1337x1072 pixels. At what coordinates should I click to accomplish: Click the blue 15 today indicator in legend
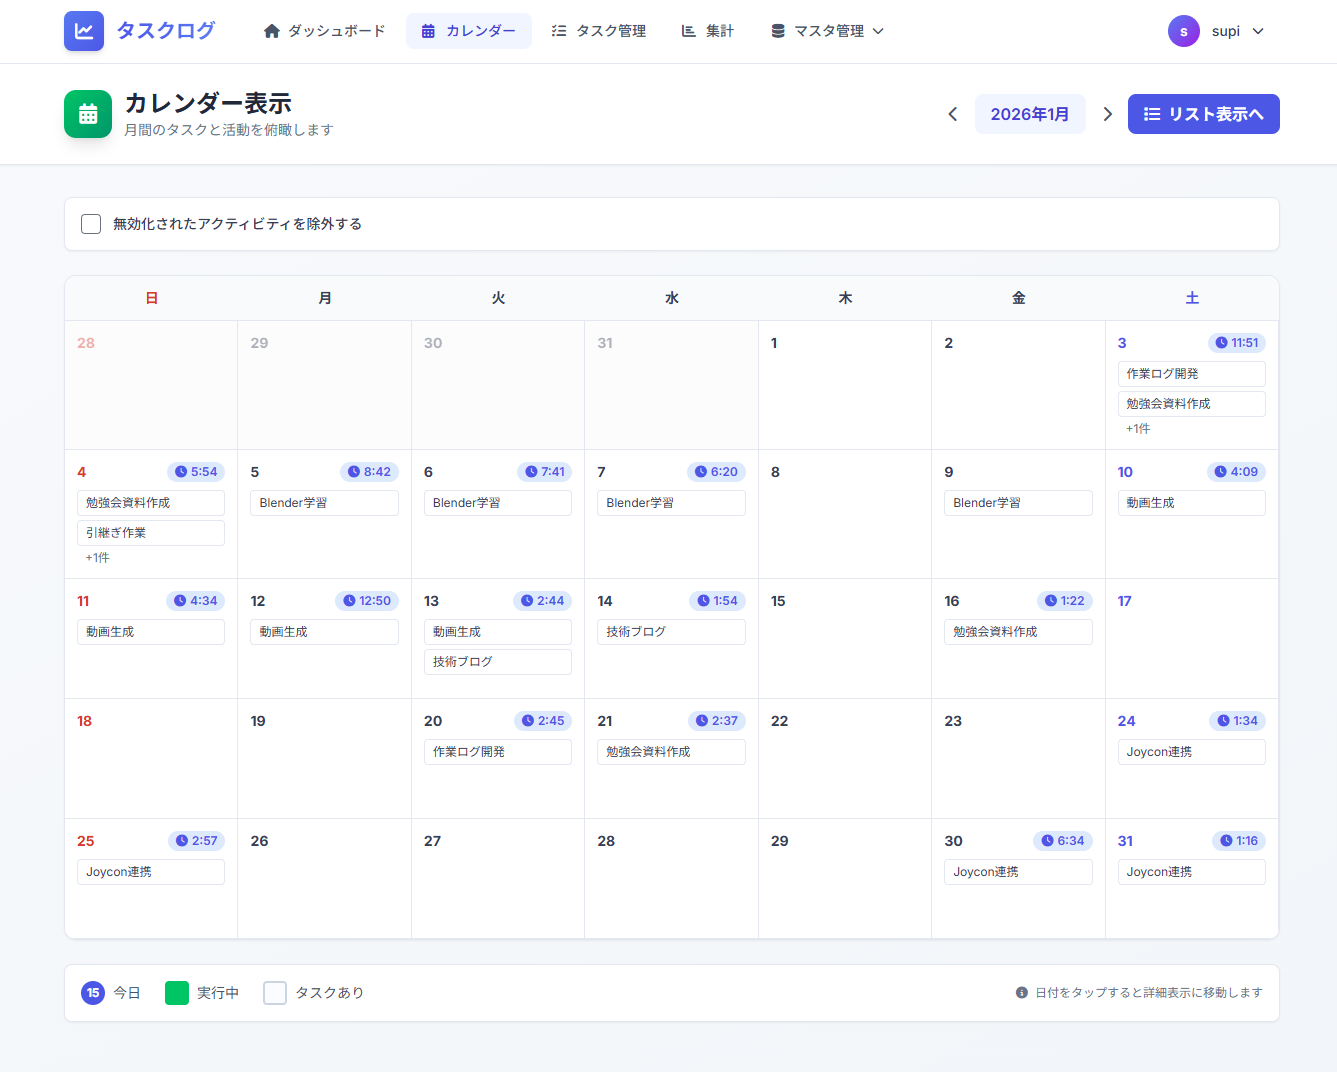pyautogui.click(x=93, y=993)
